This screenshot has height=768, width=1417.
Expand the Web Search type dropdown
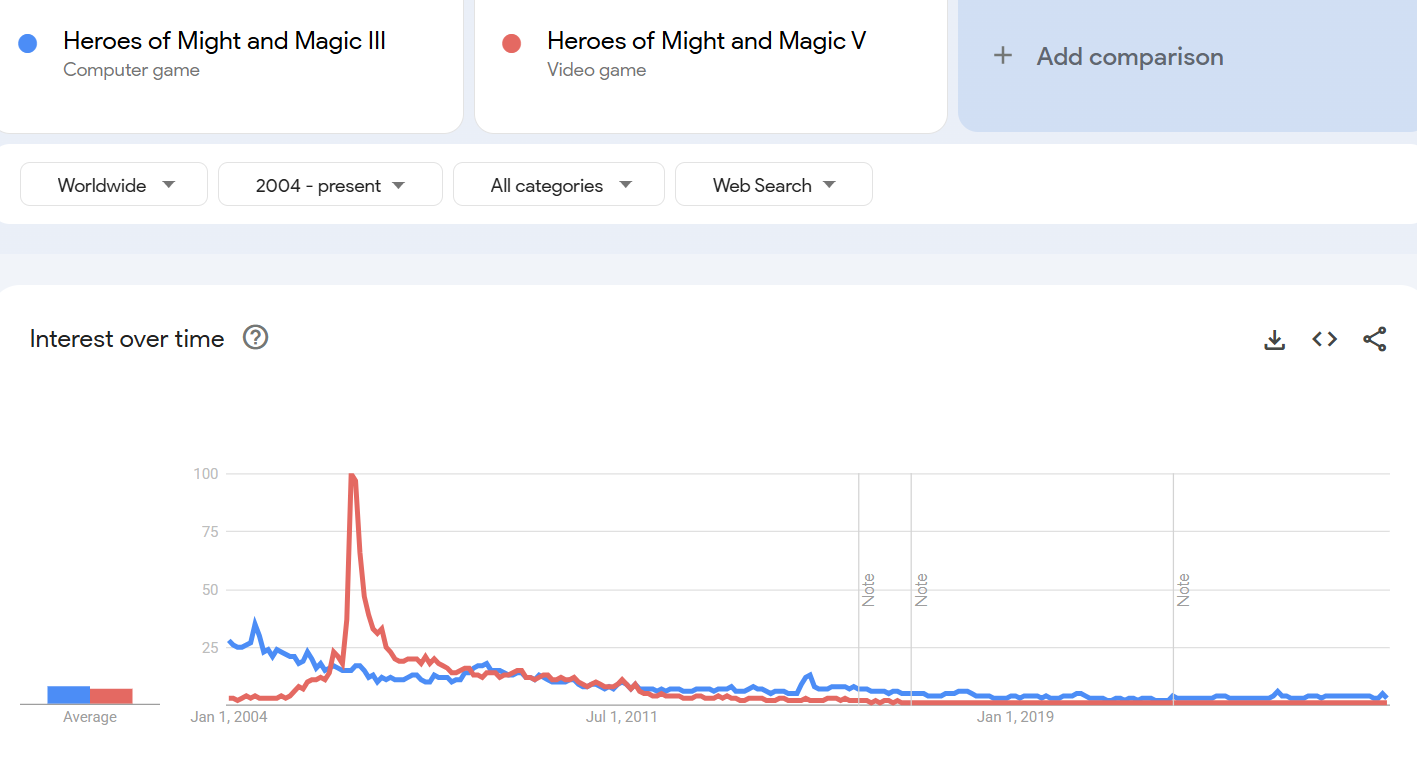pyautogui.click(x=773, y=185)
